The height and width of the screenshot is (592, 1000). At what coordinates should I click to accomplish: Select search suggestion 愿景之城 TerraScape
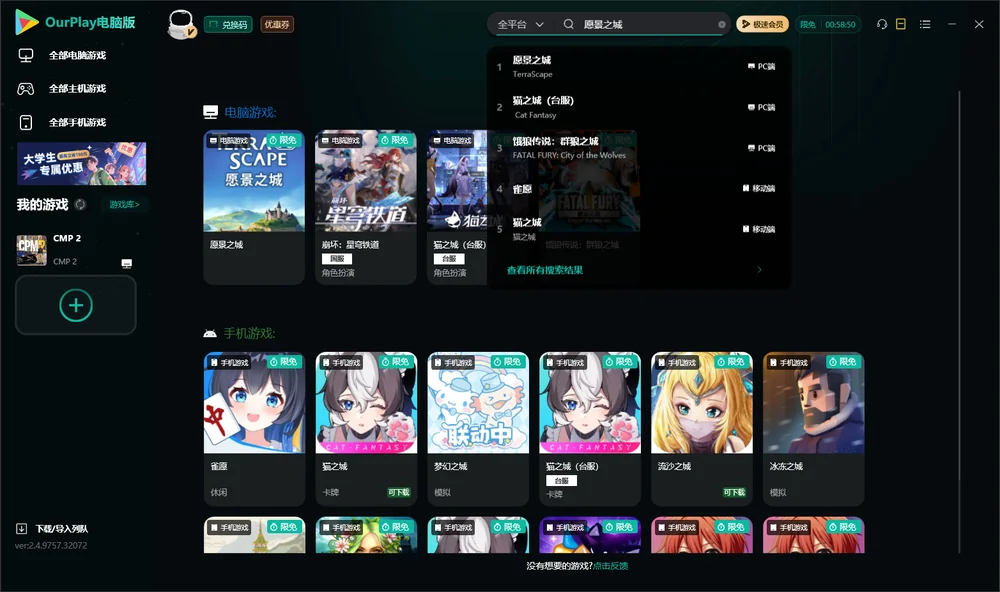pyautogui.click(x=638, y=66)
